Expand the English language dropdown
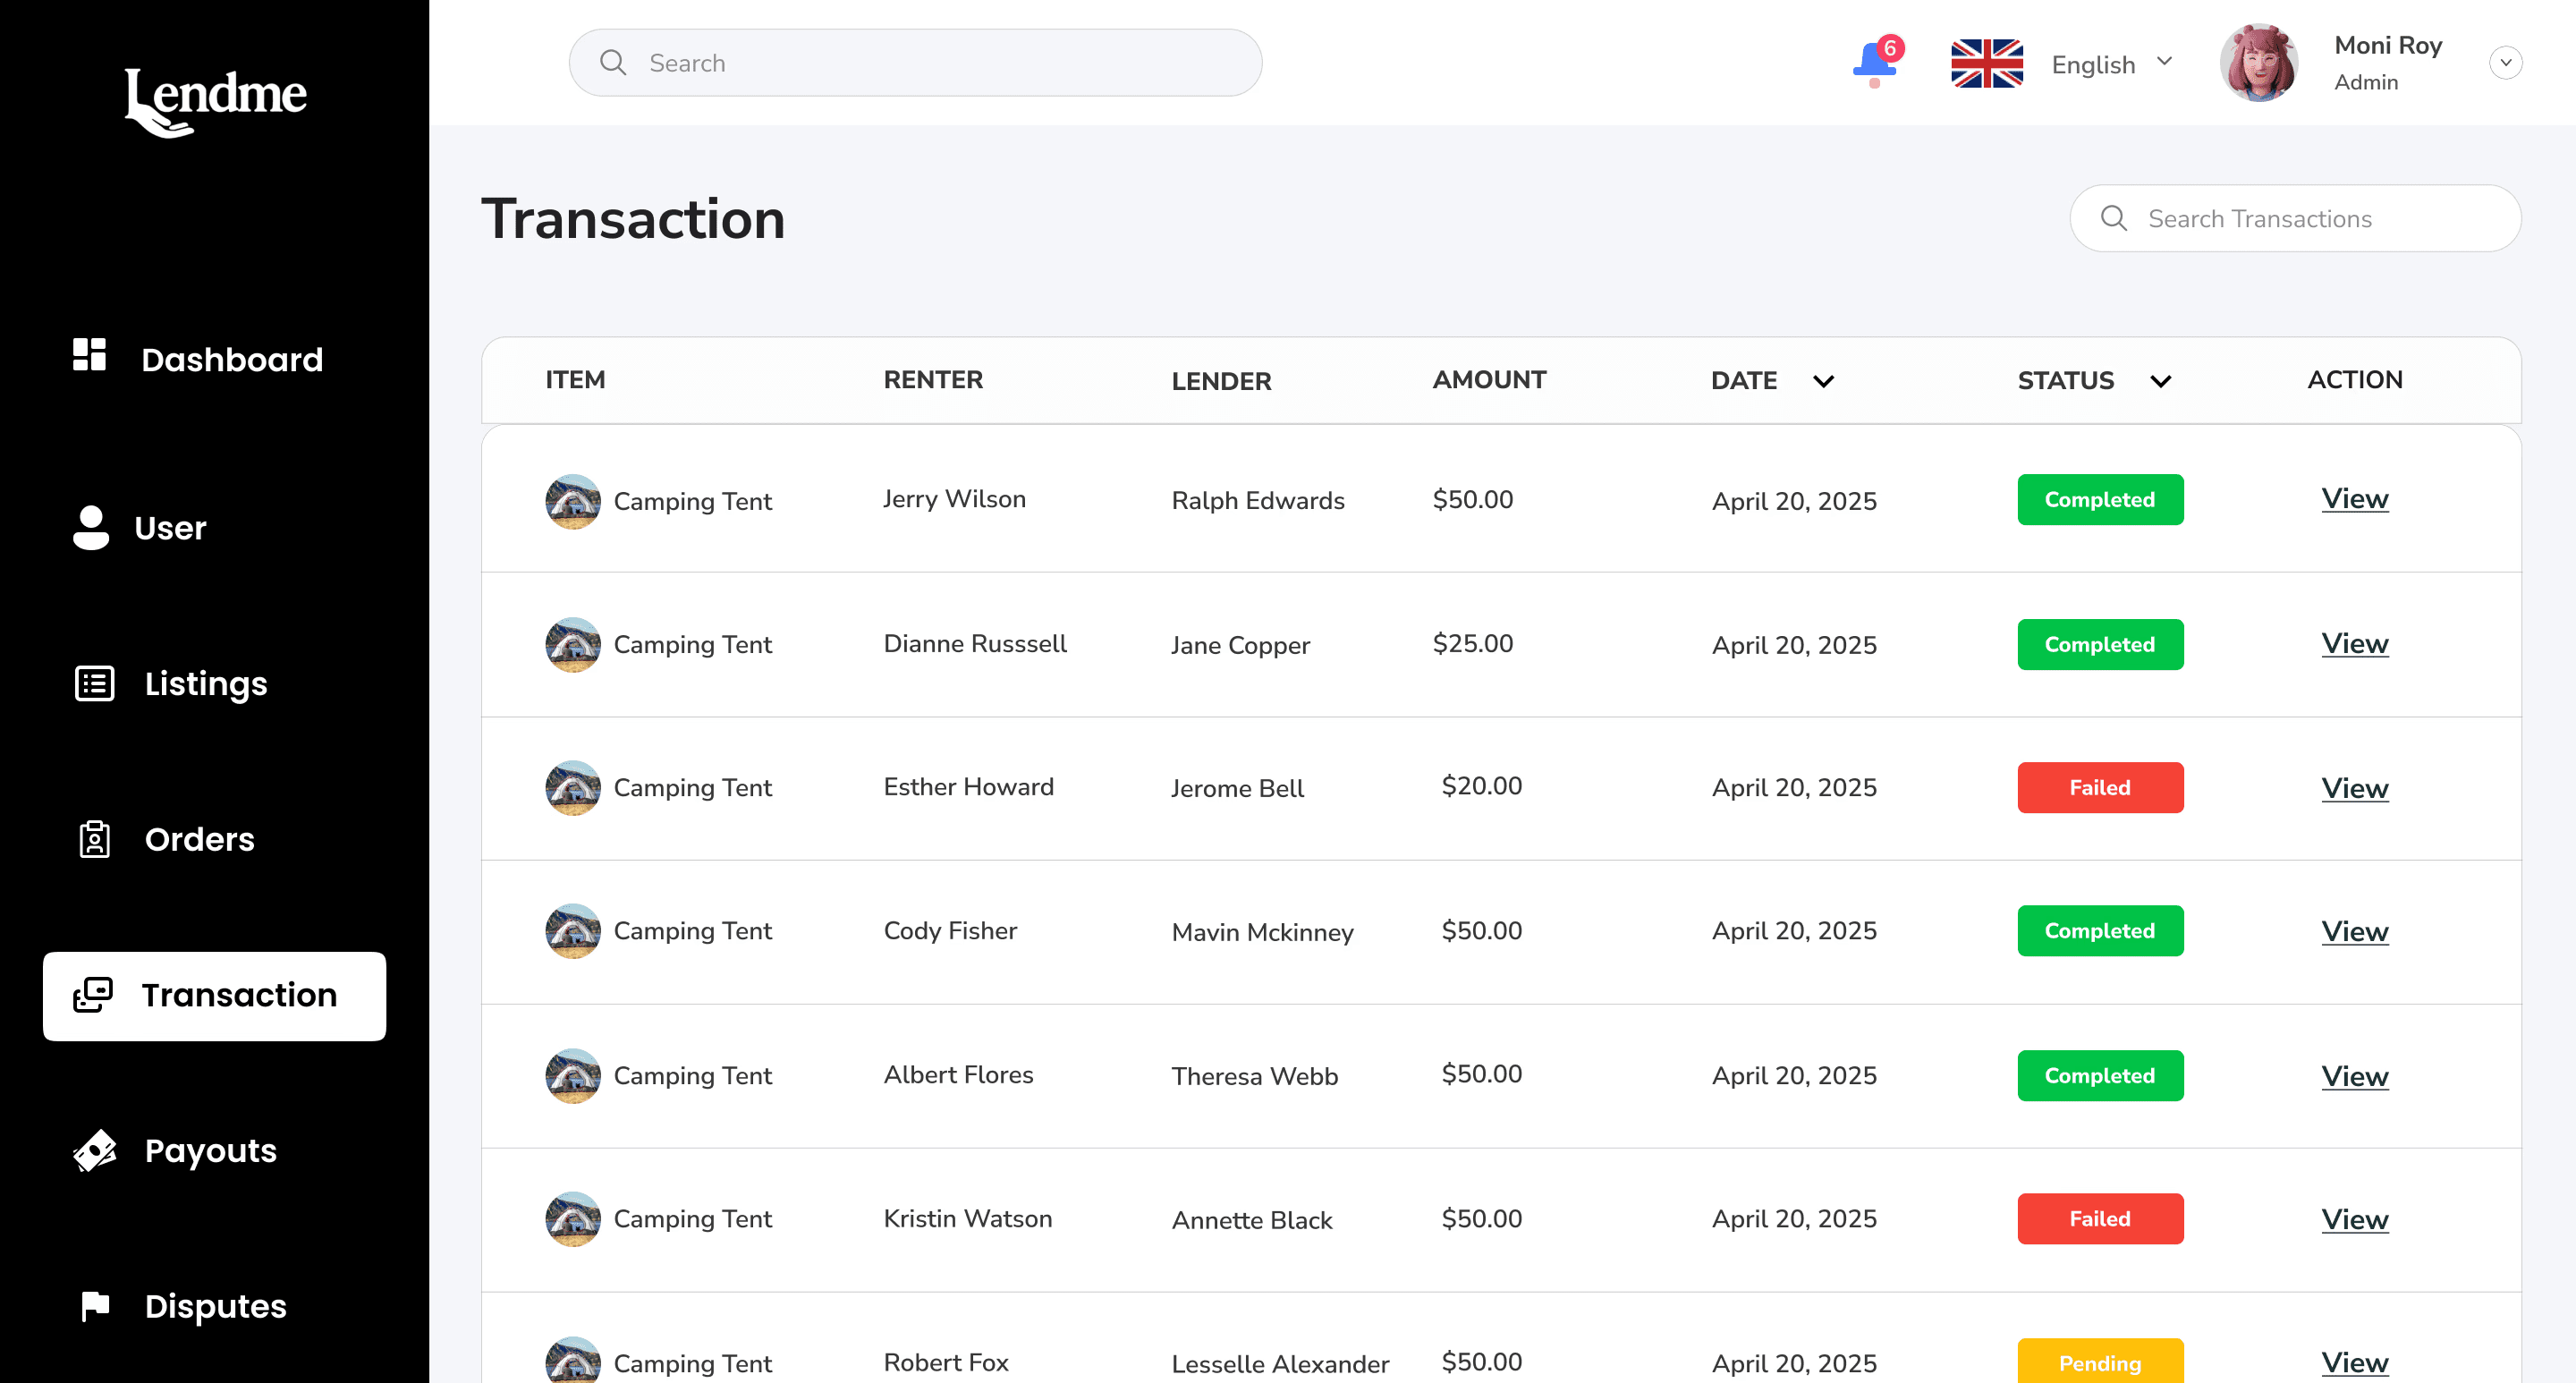Screen dimensions: 2576x1383 2163,62
